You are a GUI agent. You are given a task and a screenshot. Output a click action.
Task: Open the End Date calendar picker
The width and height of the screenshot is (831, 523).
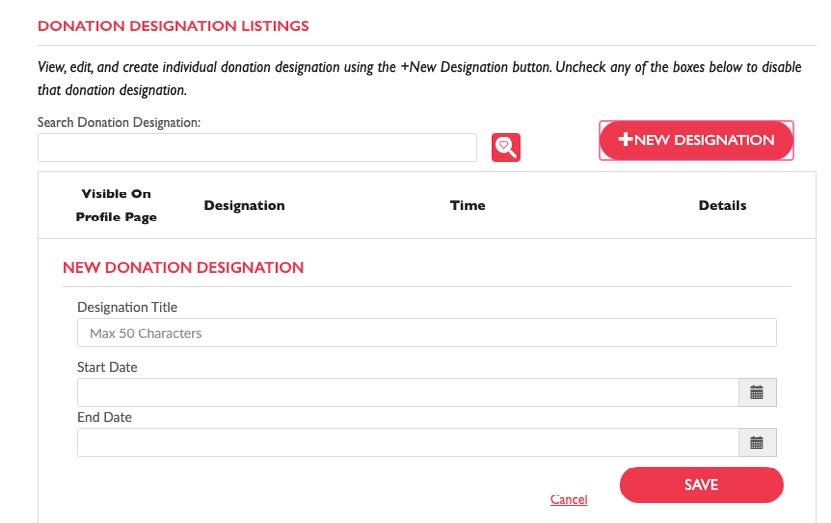coord(757,442)
